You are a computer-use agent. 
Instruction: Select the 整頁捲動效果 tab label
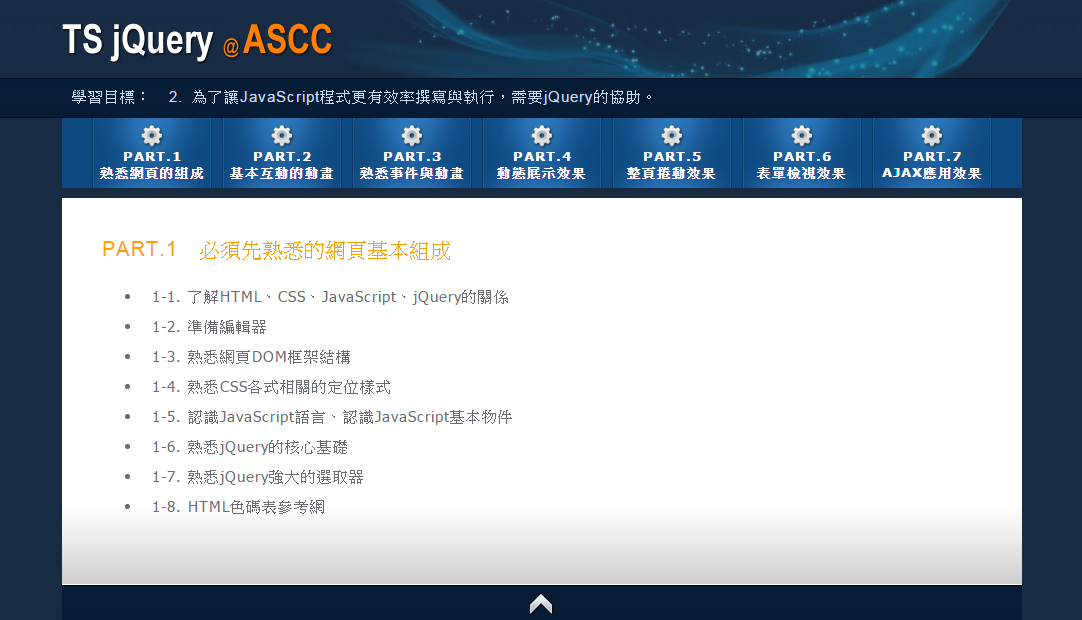tap(672, 174)
